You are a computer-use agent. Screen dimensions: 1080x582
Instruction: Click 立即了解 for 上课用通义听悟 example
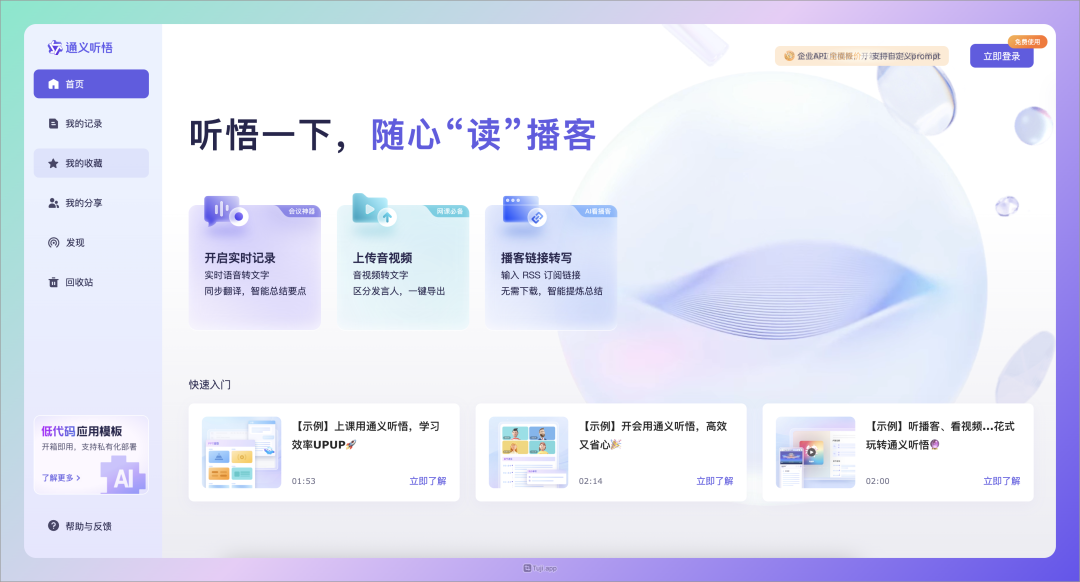click(428, 481)
